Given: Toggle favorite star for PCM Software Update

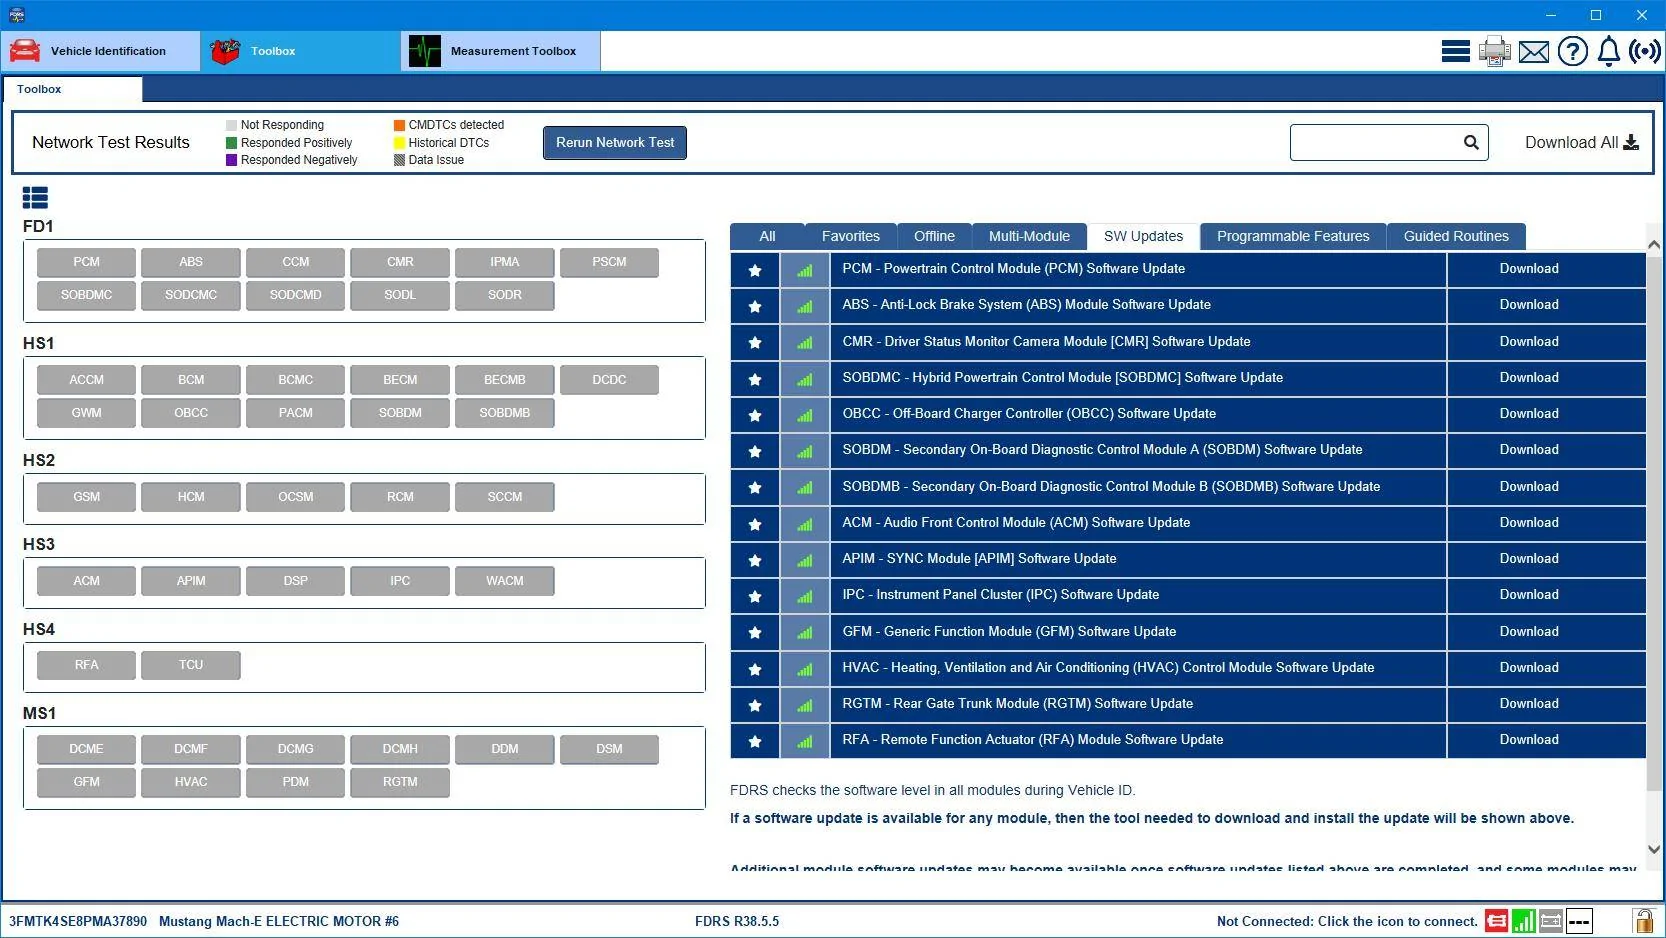Looking at the screenshot, I should pyautogui.click(x=755, y=270).
